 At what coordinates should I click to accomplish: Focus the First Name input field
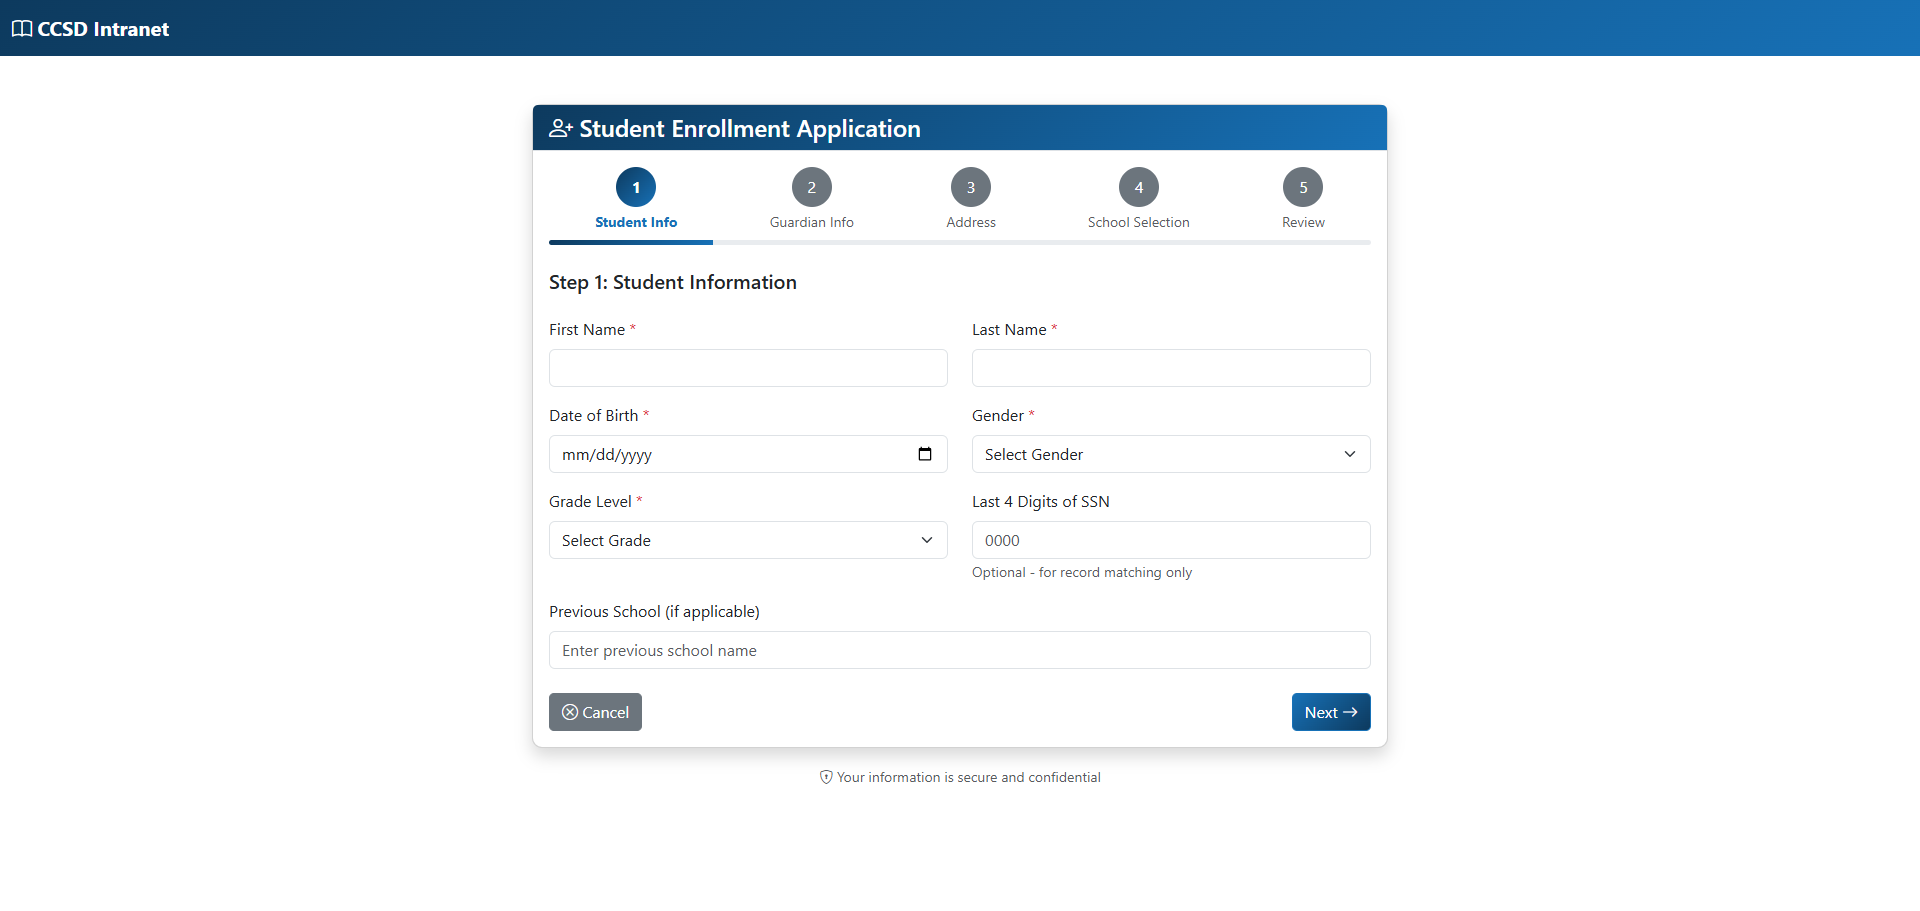point(747,368)
